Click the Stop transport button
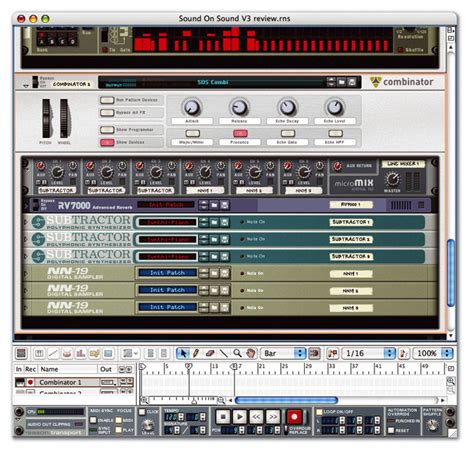The width and height of the screenshot is (474, 451). (x=223, y=417)
